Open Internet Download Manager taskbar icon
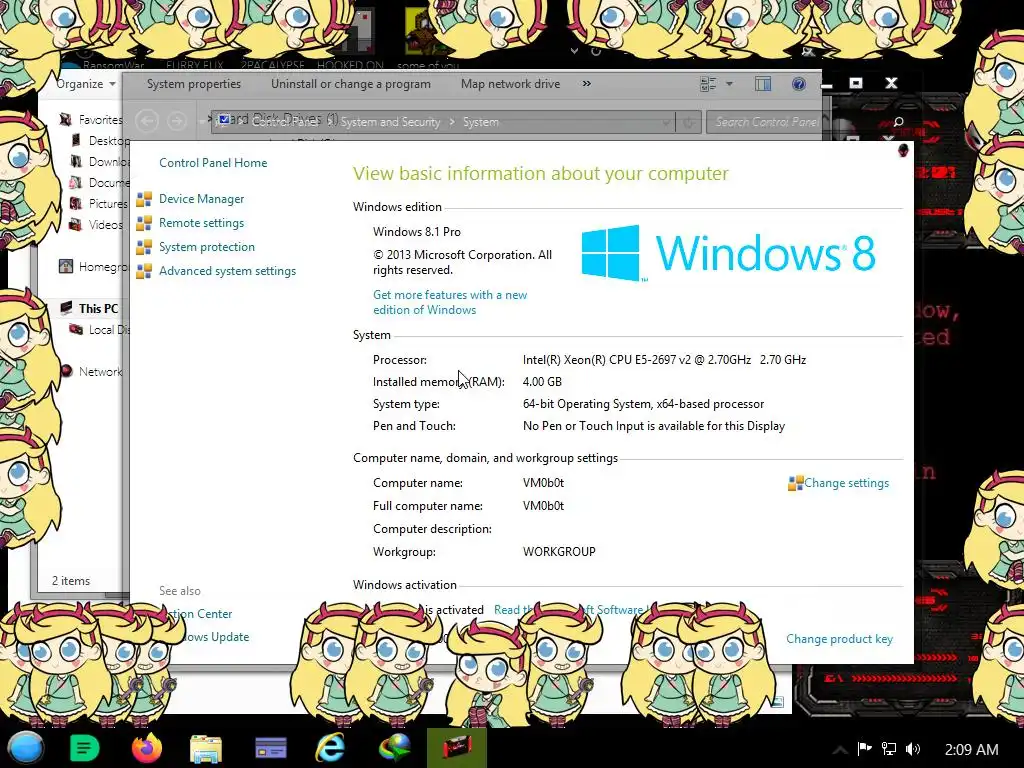Image resolution: width=1024 pixels, height=768 pixels. pos(394,748)
